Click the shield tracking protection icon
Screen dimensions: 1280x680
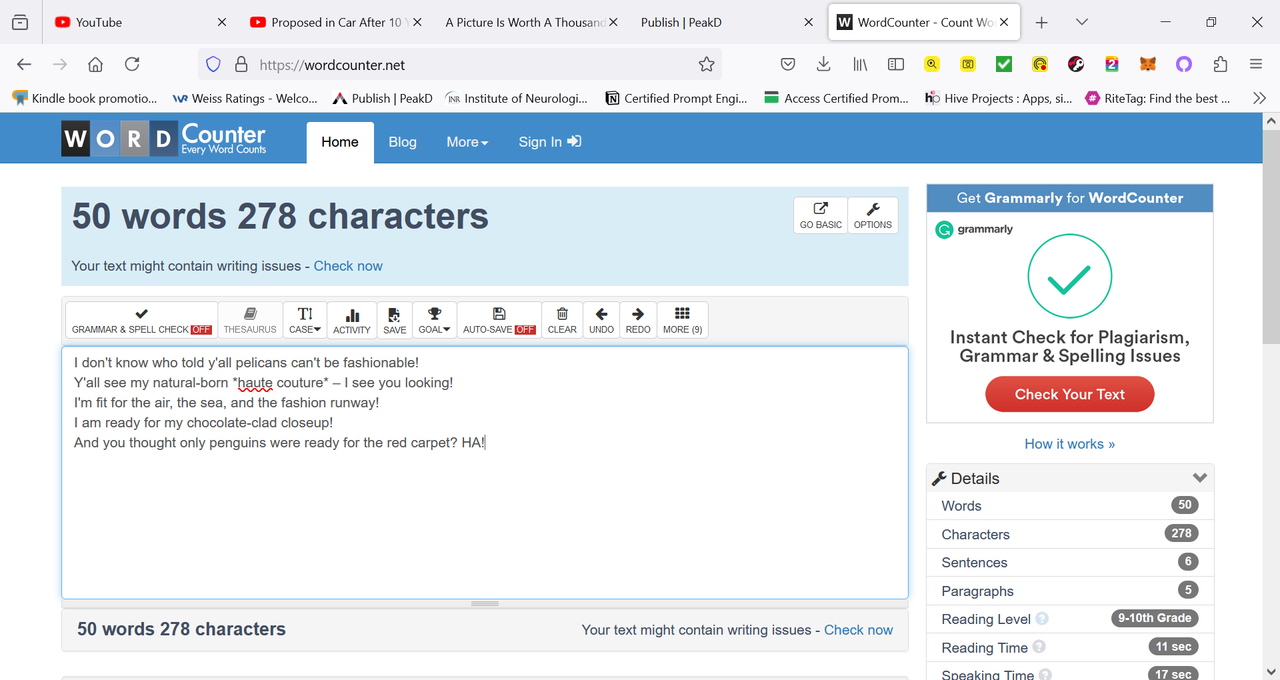213,64
